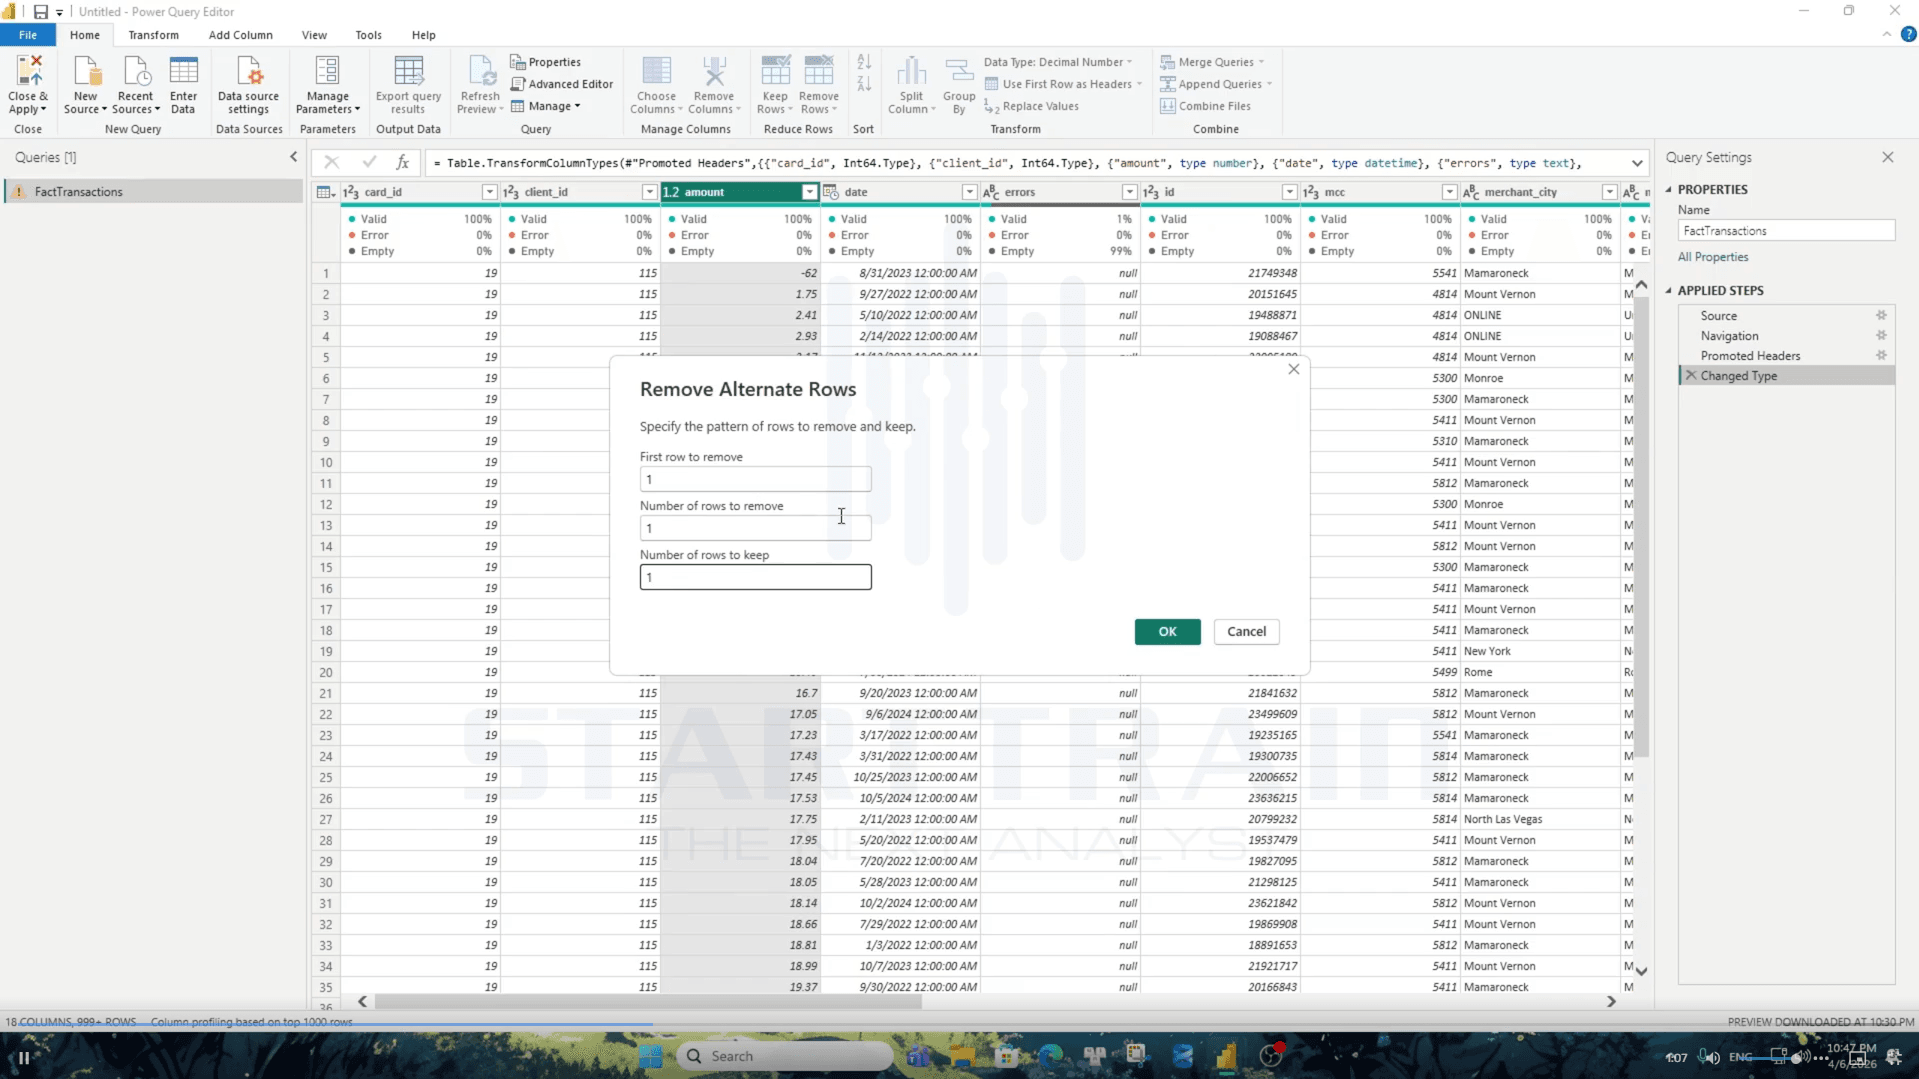Viewport: 1919px width, 1079px height.
Task: Open the Merge Queries dropdown
Action: 1212,62
